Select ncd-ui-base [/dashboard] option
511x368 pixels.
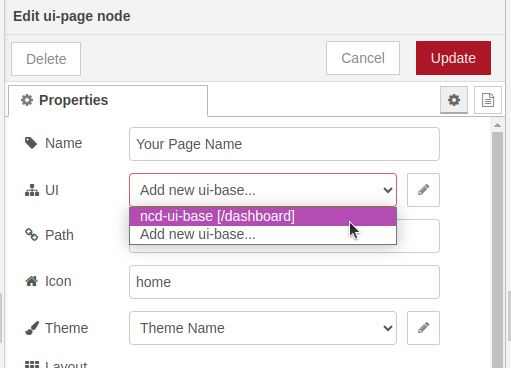(x=263, y=216)
